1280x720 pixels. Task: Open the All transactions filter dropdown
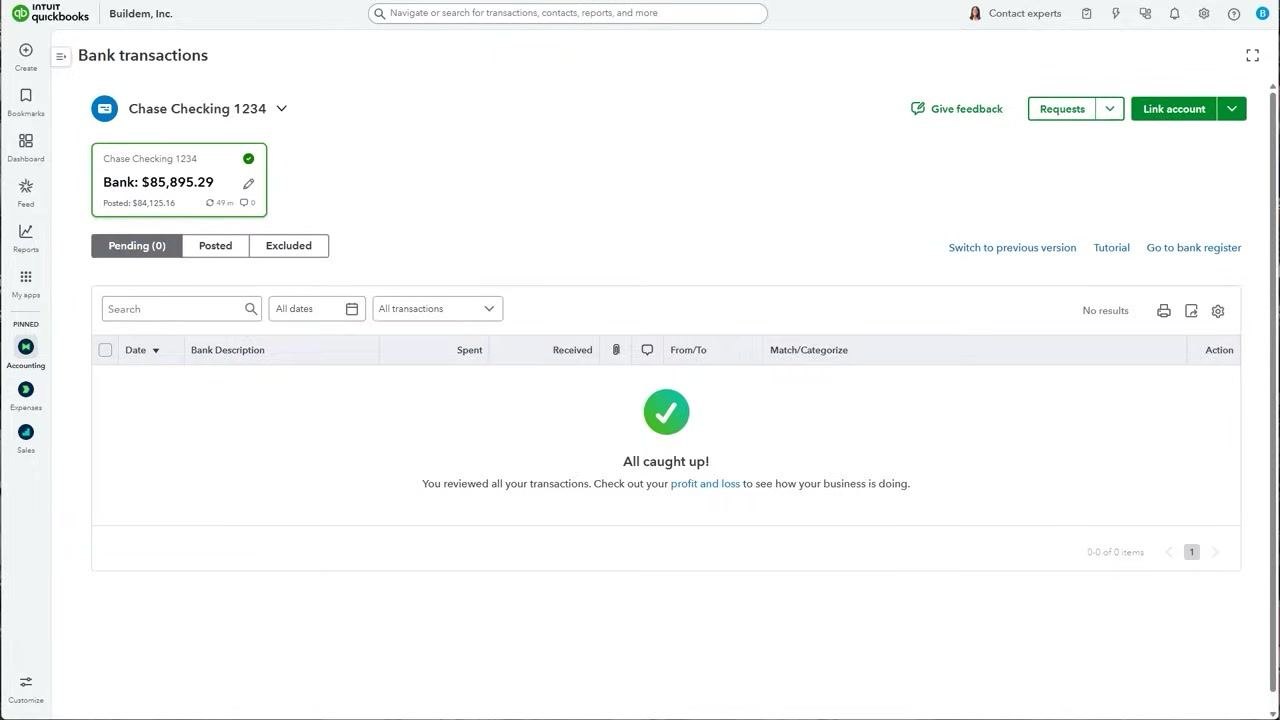coord(438,309)
